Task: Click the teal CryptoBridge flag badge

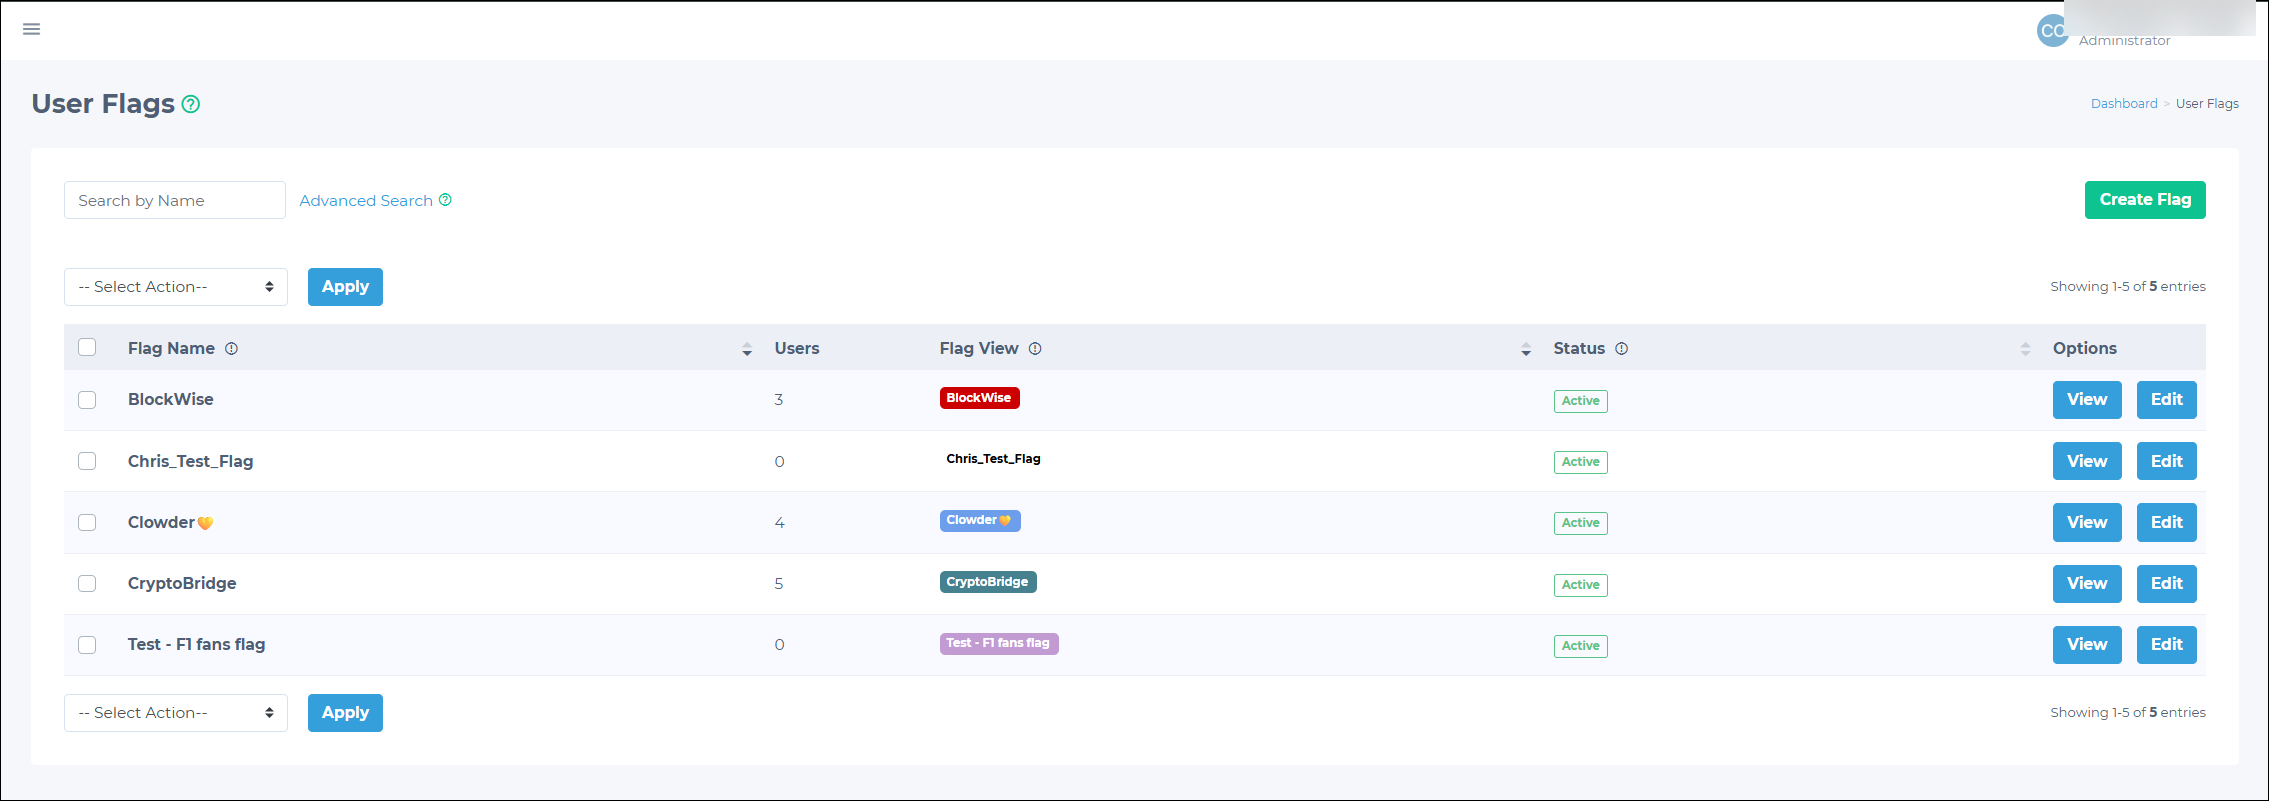Action: click(x=988, y=582)
